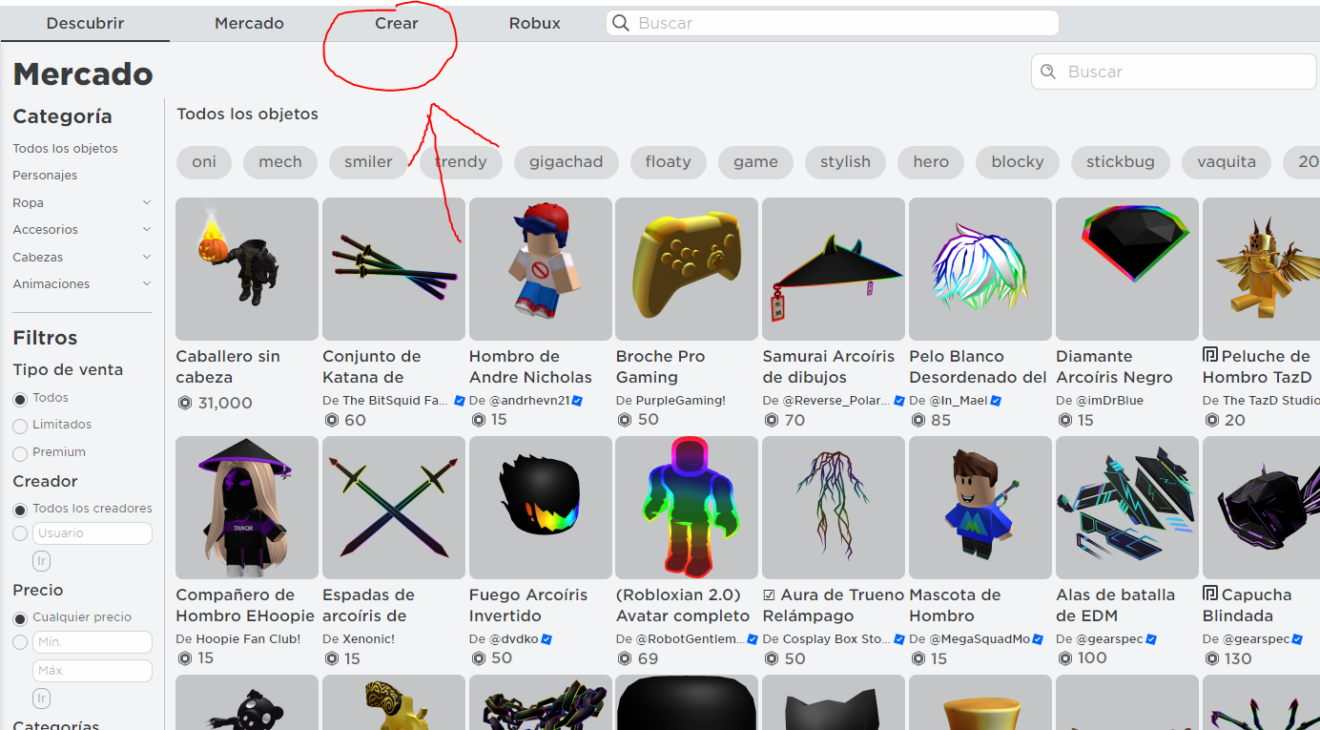Click into the Máx. price field

tap(92, 670)
